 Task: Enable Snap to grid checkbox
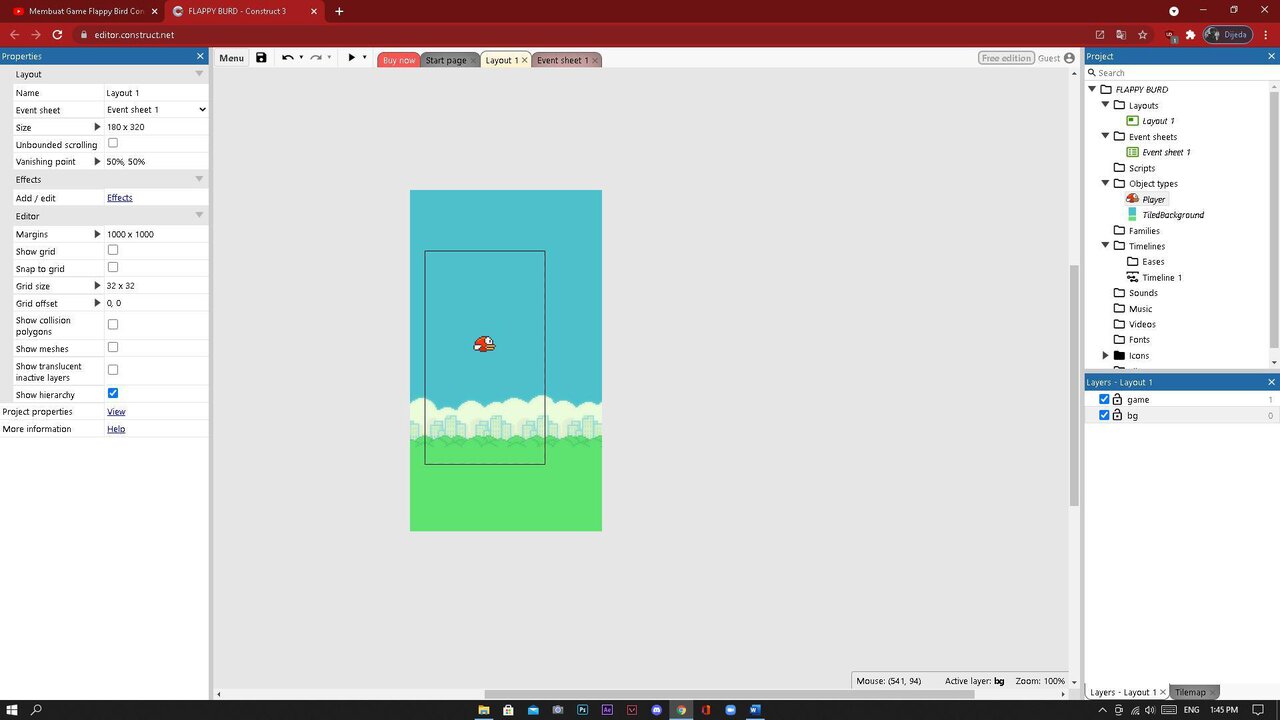pyautogui.click(x=113, y=267)
